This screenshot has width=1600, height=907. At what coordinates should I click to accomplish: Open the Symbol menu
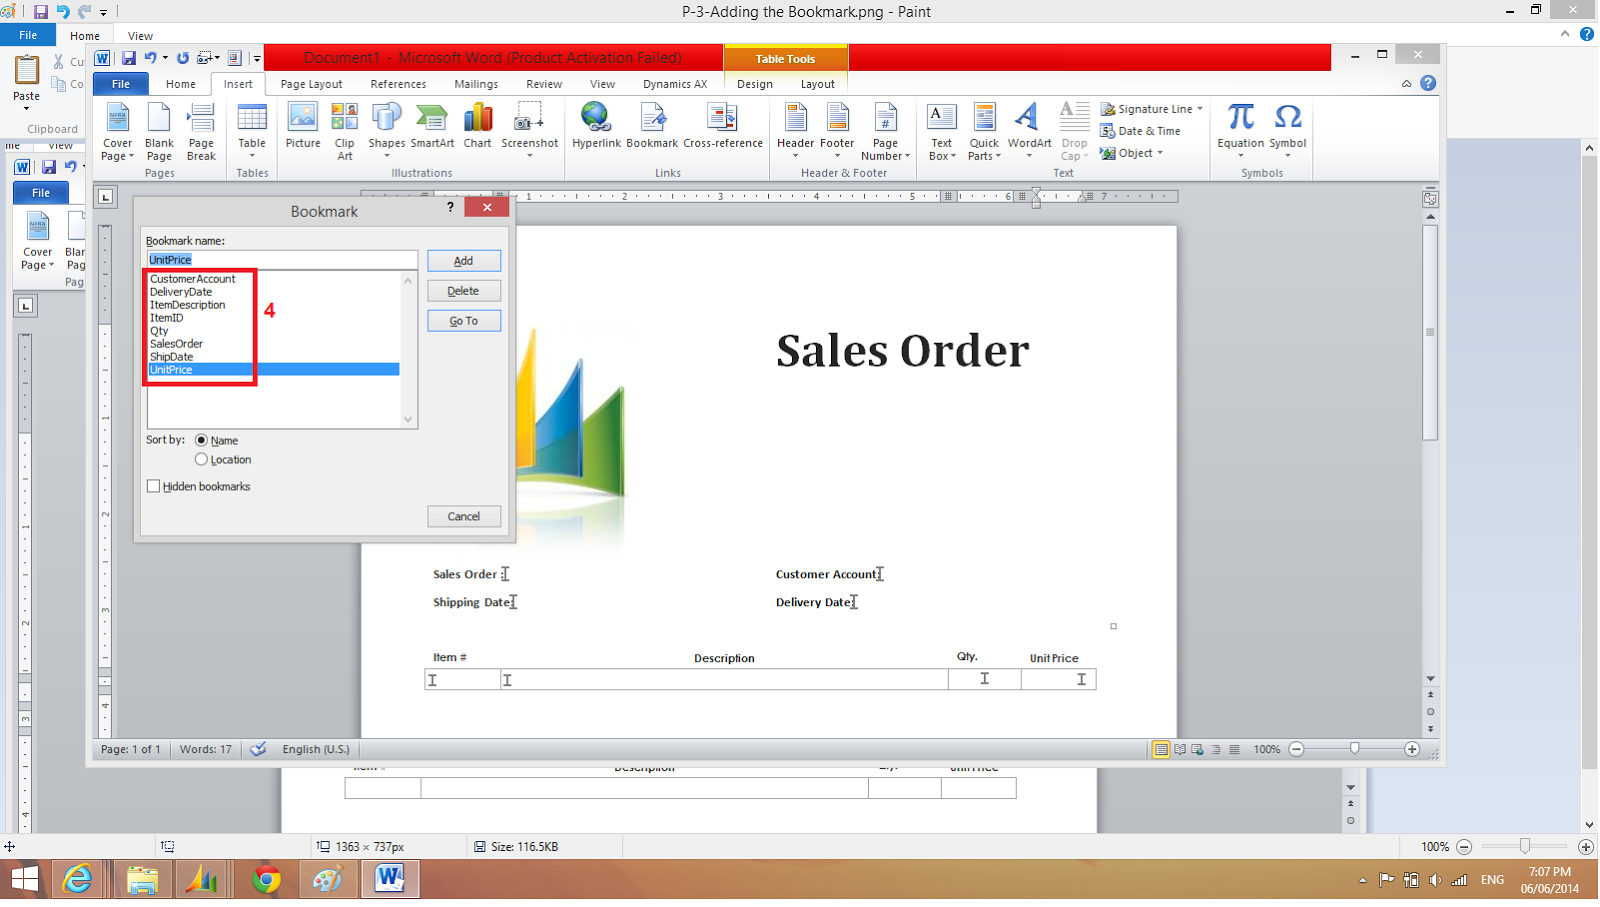click(x=1288, y=131)
